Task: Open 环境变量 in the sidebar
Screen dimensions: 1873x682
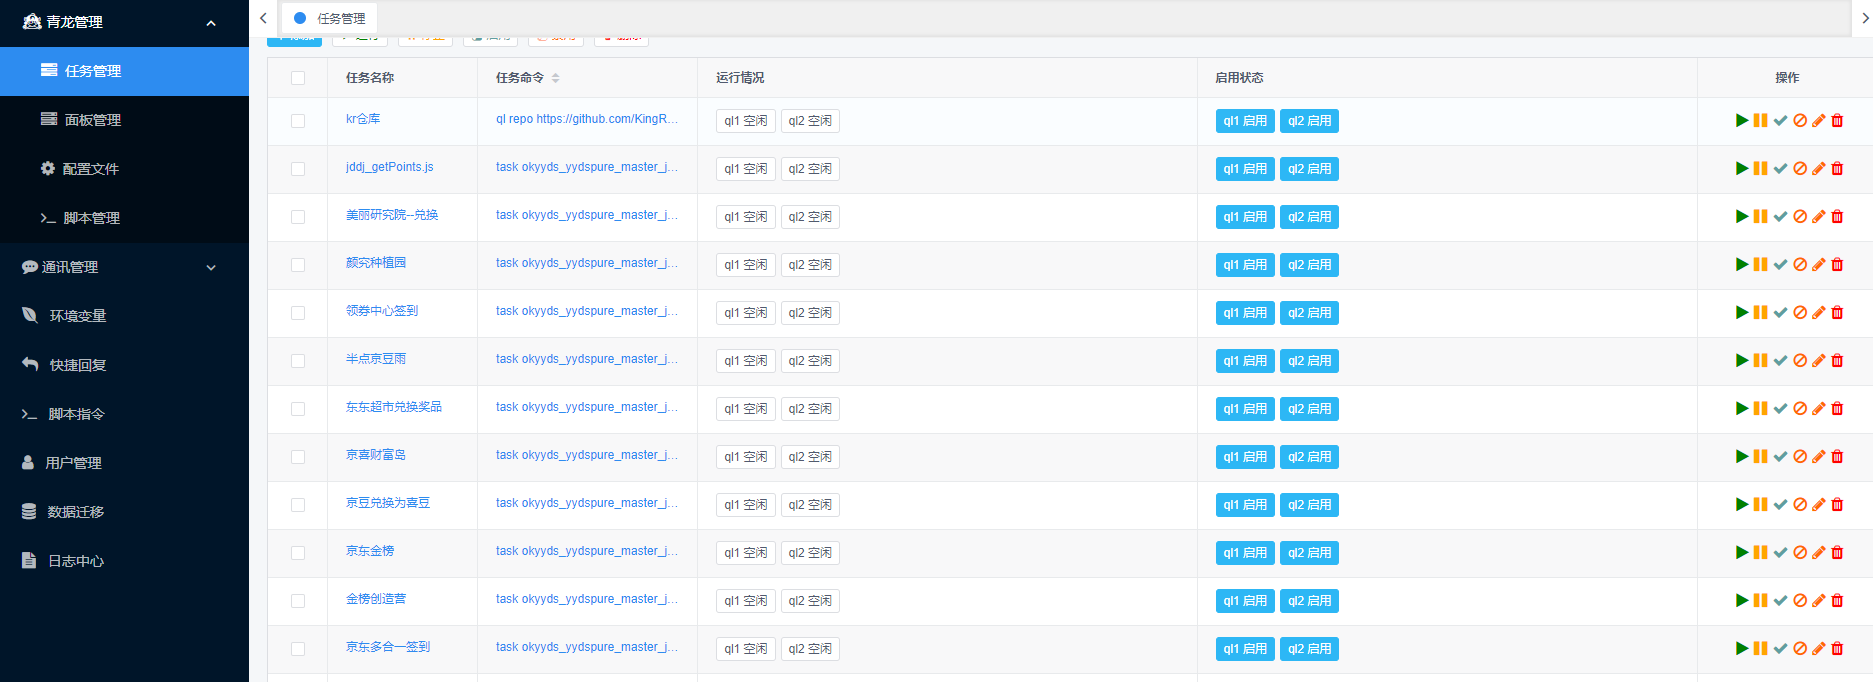Action: pos(124,316)
